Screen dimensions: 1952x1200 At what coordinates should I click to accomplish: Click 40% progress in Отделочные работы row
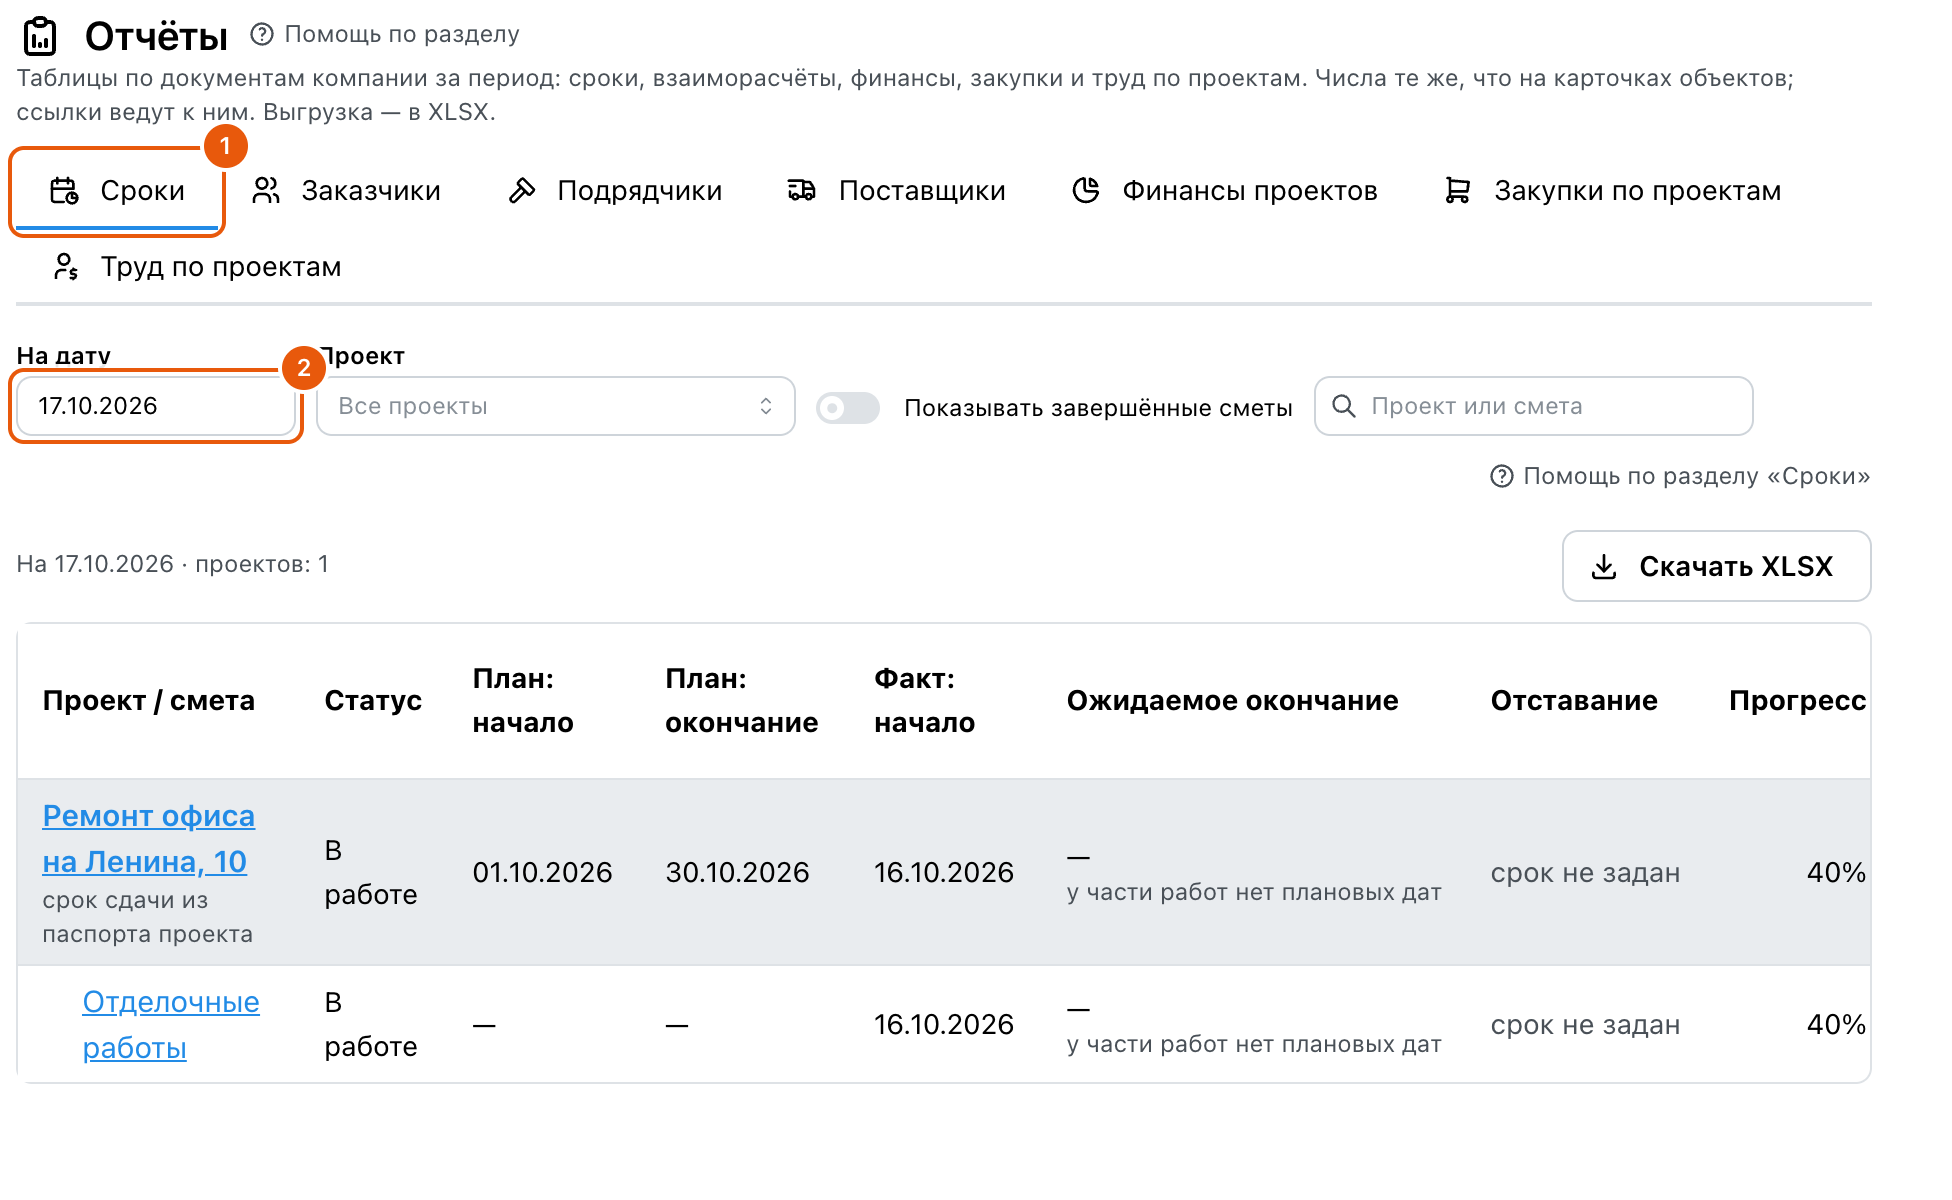pyautogui.click(x=1836, y=1024)
